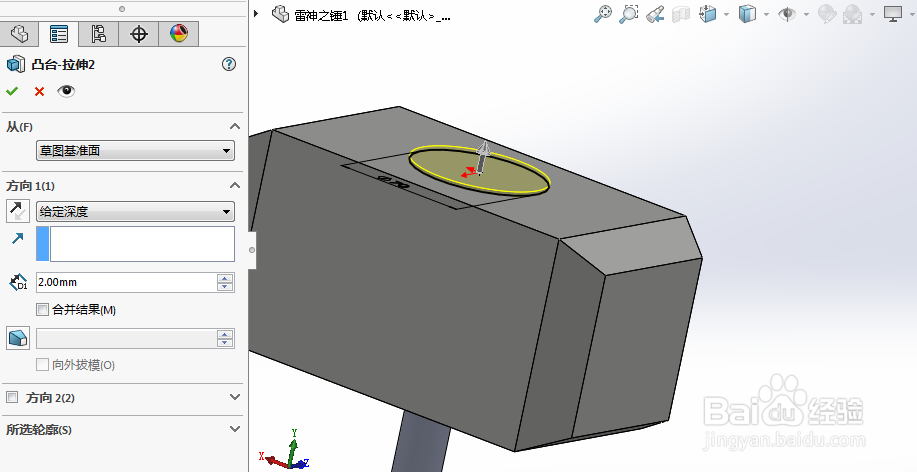
Task: Toggle the draft on/off button
Action: coord(18,338)
